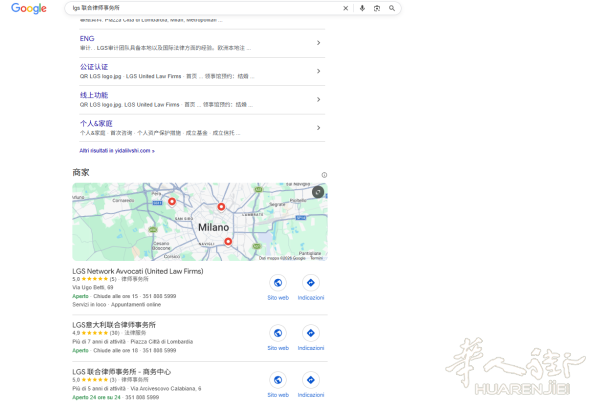This screenshot has width=600, height=409.
Task: Open Sito web icon for LGS Network Avvocati
Action: (278, 283)
